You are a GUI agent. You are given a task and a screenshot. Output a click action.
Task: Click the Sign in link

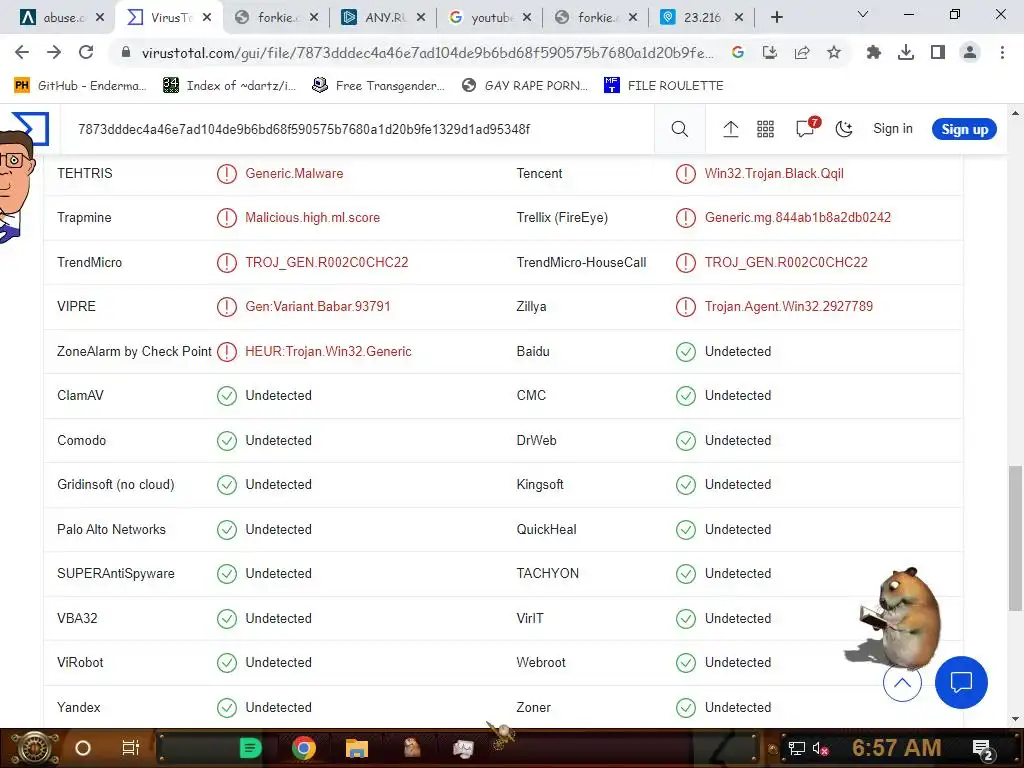click(x=893, y=129)
